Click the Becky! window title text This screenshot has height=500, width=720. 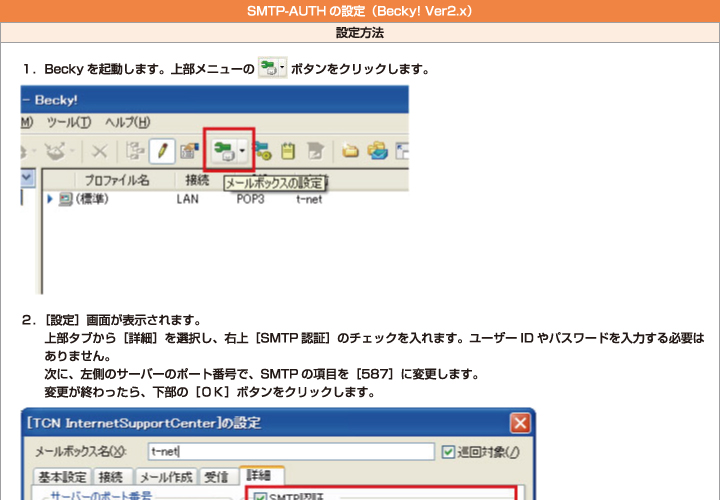click(x=56, y=100)
